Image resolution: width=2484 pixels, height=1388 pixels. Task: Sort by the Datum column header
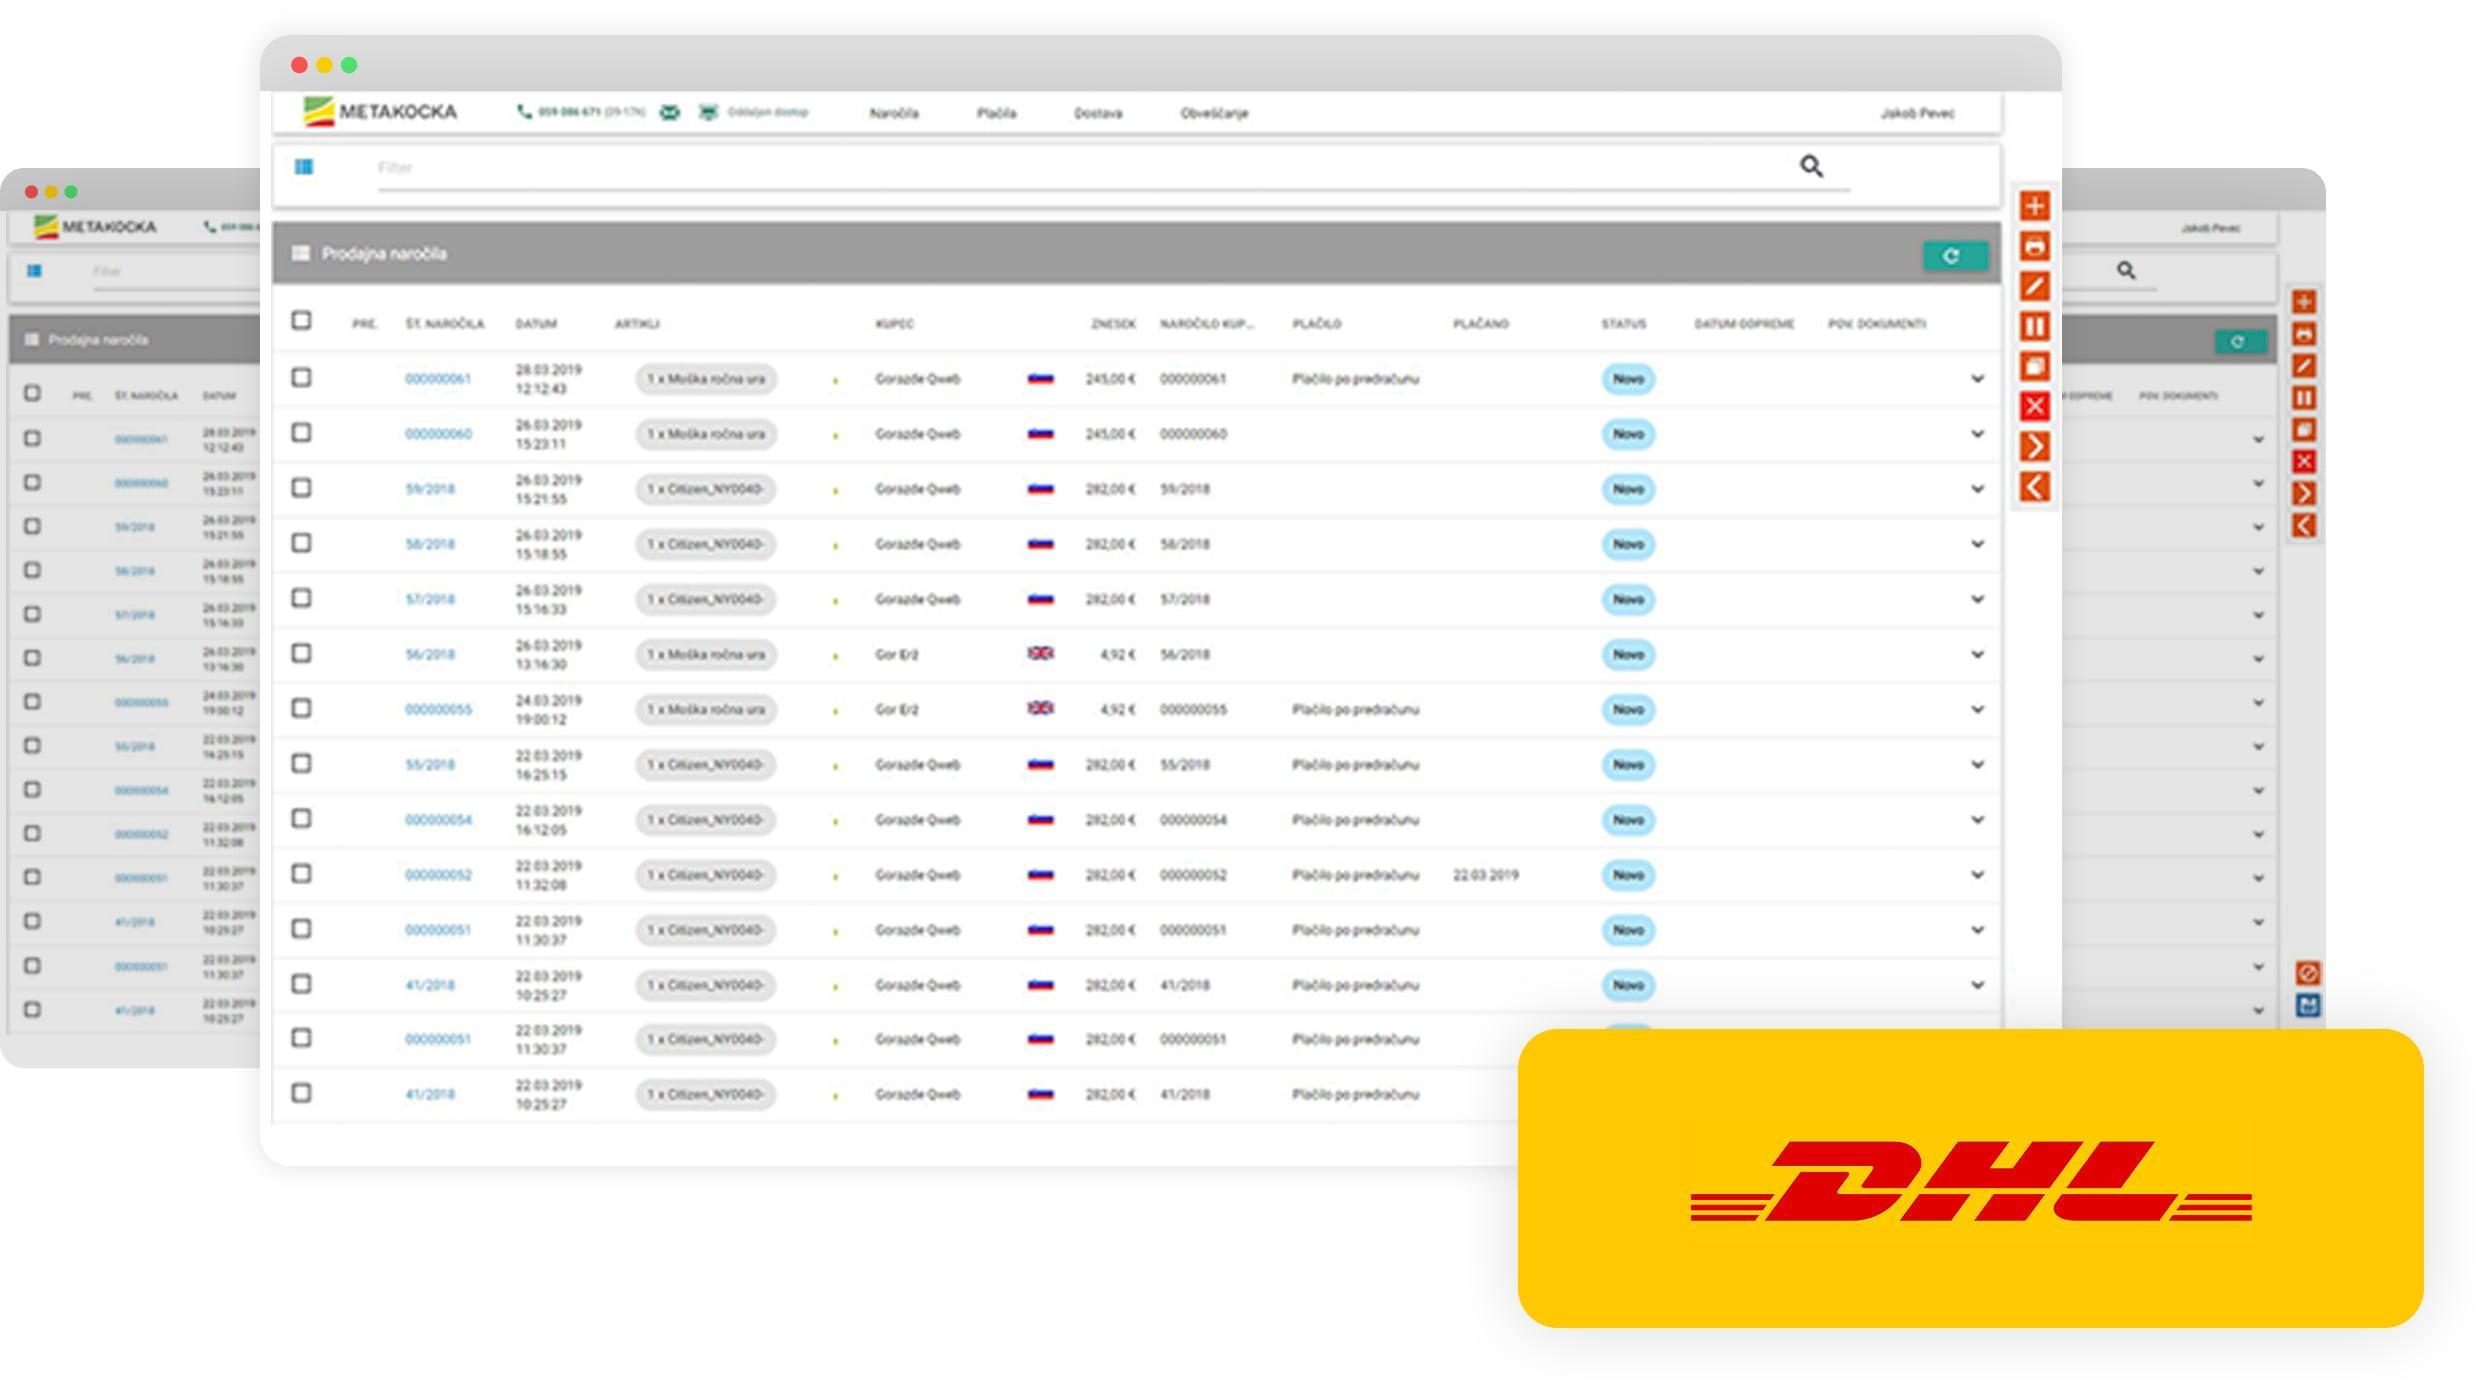click(x=536, y=324)
